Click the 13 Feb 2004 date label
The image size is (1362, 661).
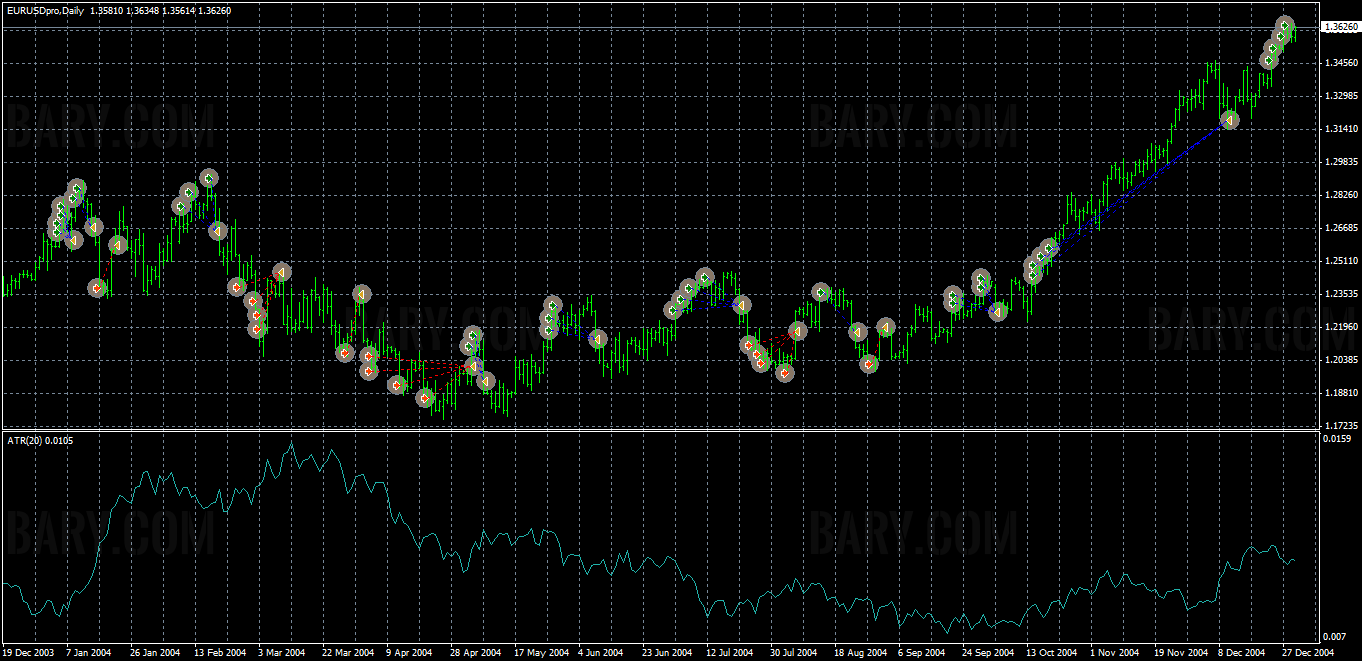(219, 652)
